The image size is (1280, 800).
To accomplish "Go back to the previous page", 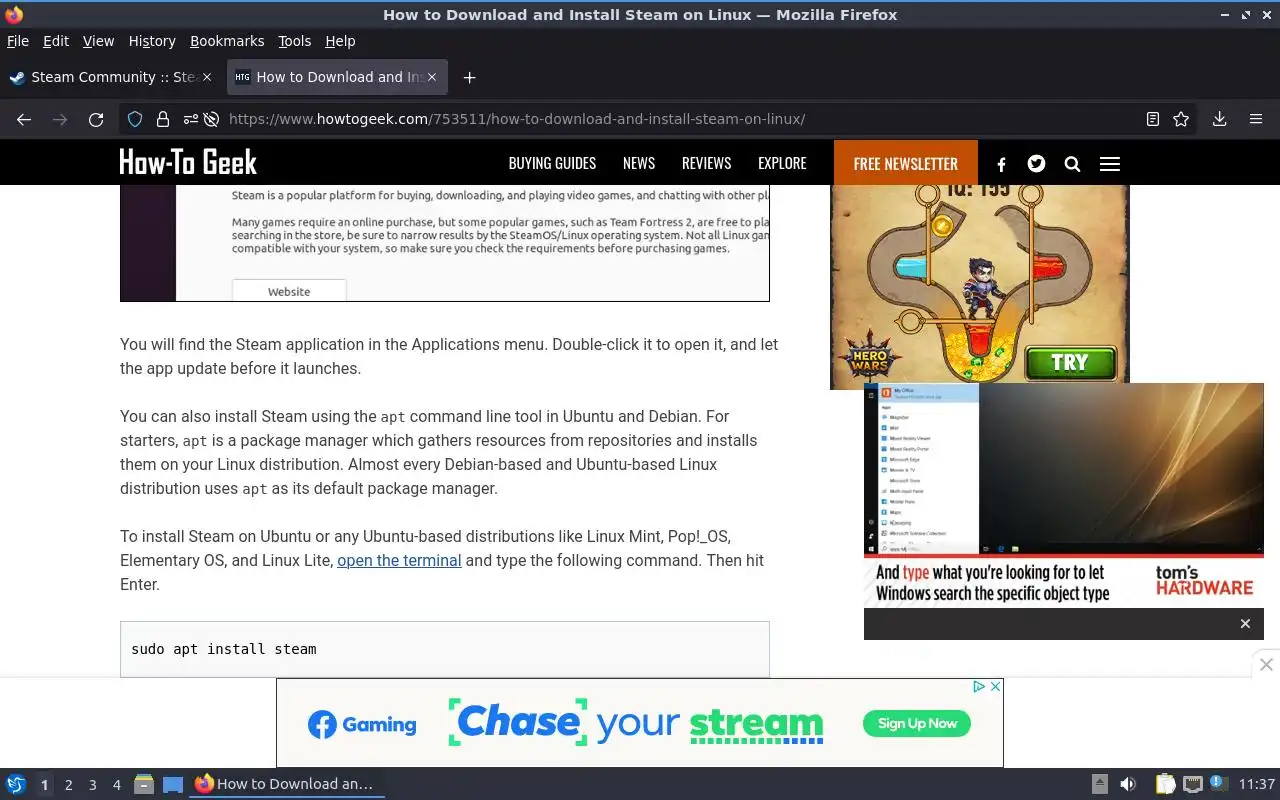I will pyautogui.click(x=24, y=119).
